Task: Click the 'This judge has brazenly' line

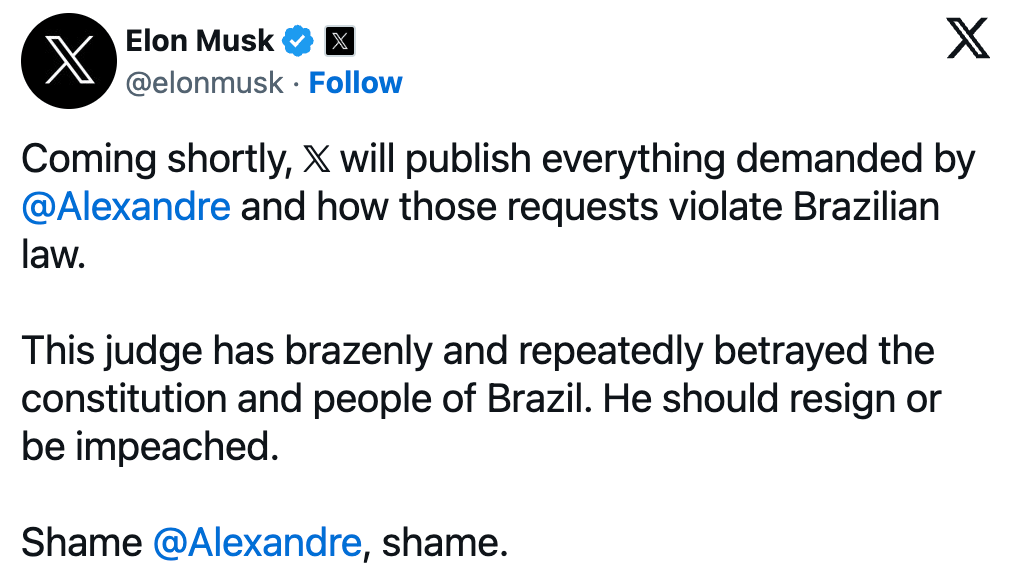Action: pos(227,351)
